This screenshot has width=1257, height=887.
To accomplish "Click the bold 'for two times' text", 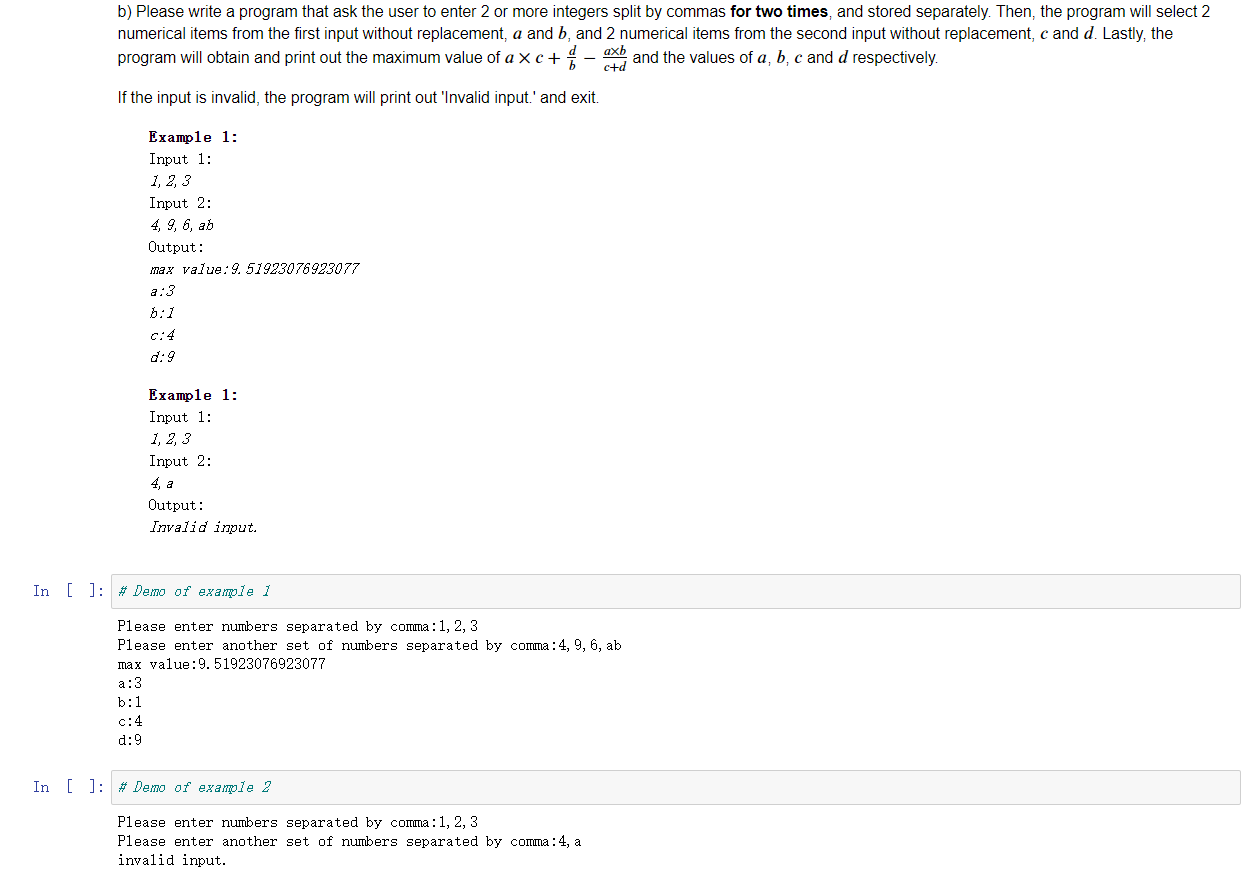I will click(779, 12).
